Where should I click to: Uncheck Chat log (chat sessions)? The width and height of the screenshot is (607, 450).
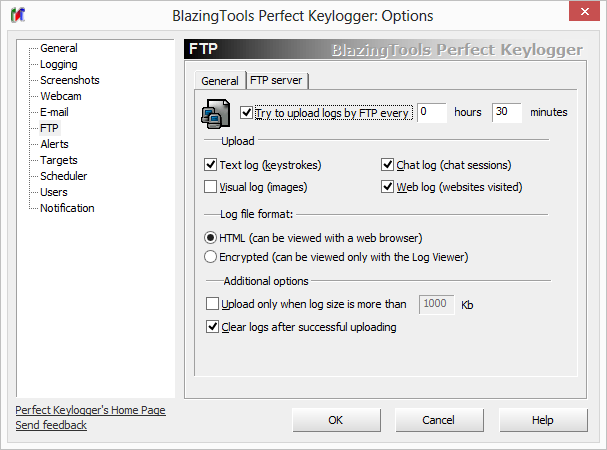[388, 165]
